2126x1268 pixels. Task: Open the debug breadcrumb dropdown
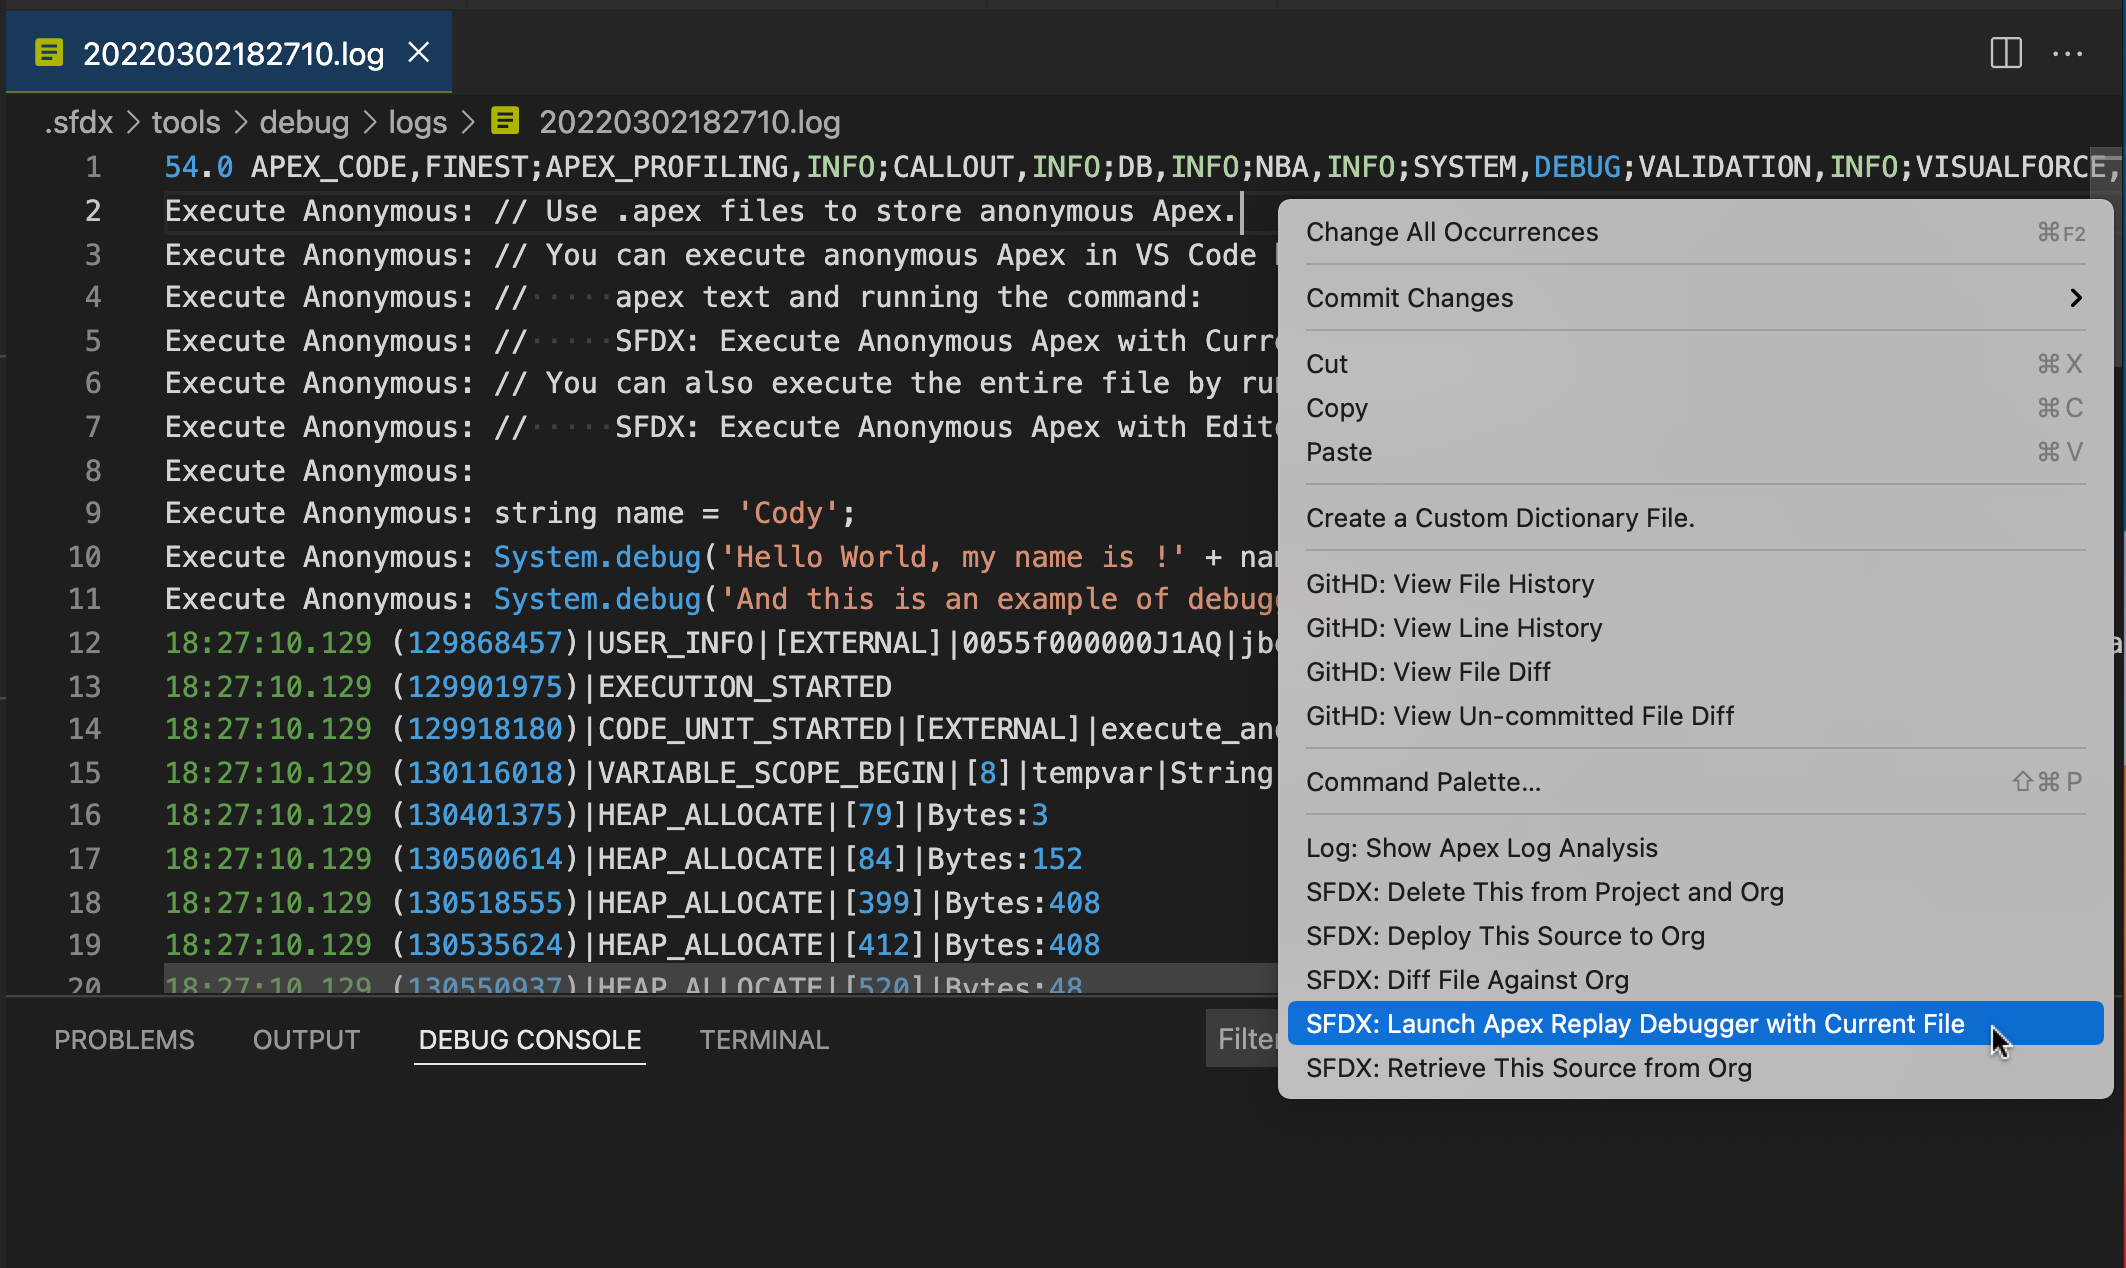point(304,121)
